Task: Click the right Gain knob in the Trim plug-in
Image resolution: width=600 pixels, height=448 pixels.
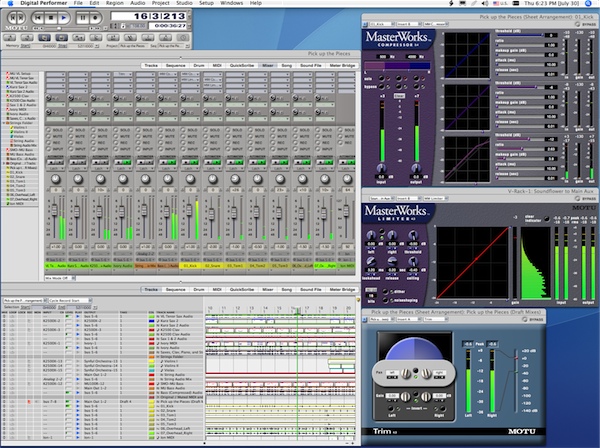Action: (426, 397)
